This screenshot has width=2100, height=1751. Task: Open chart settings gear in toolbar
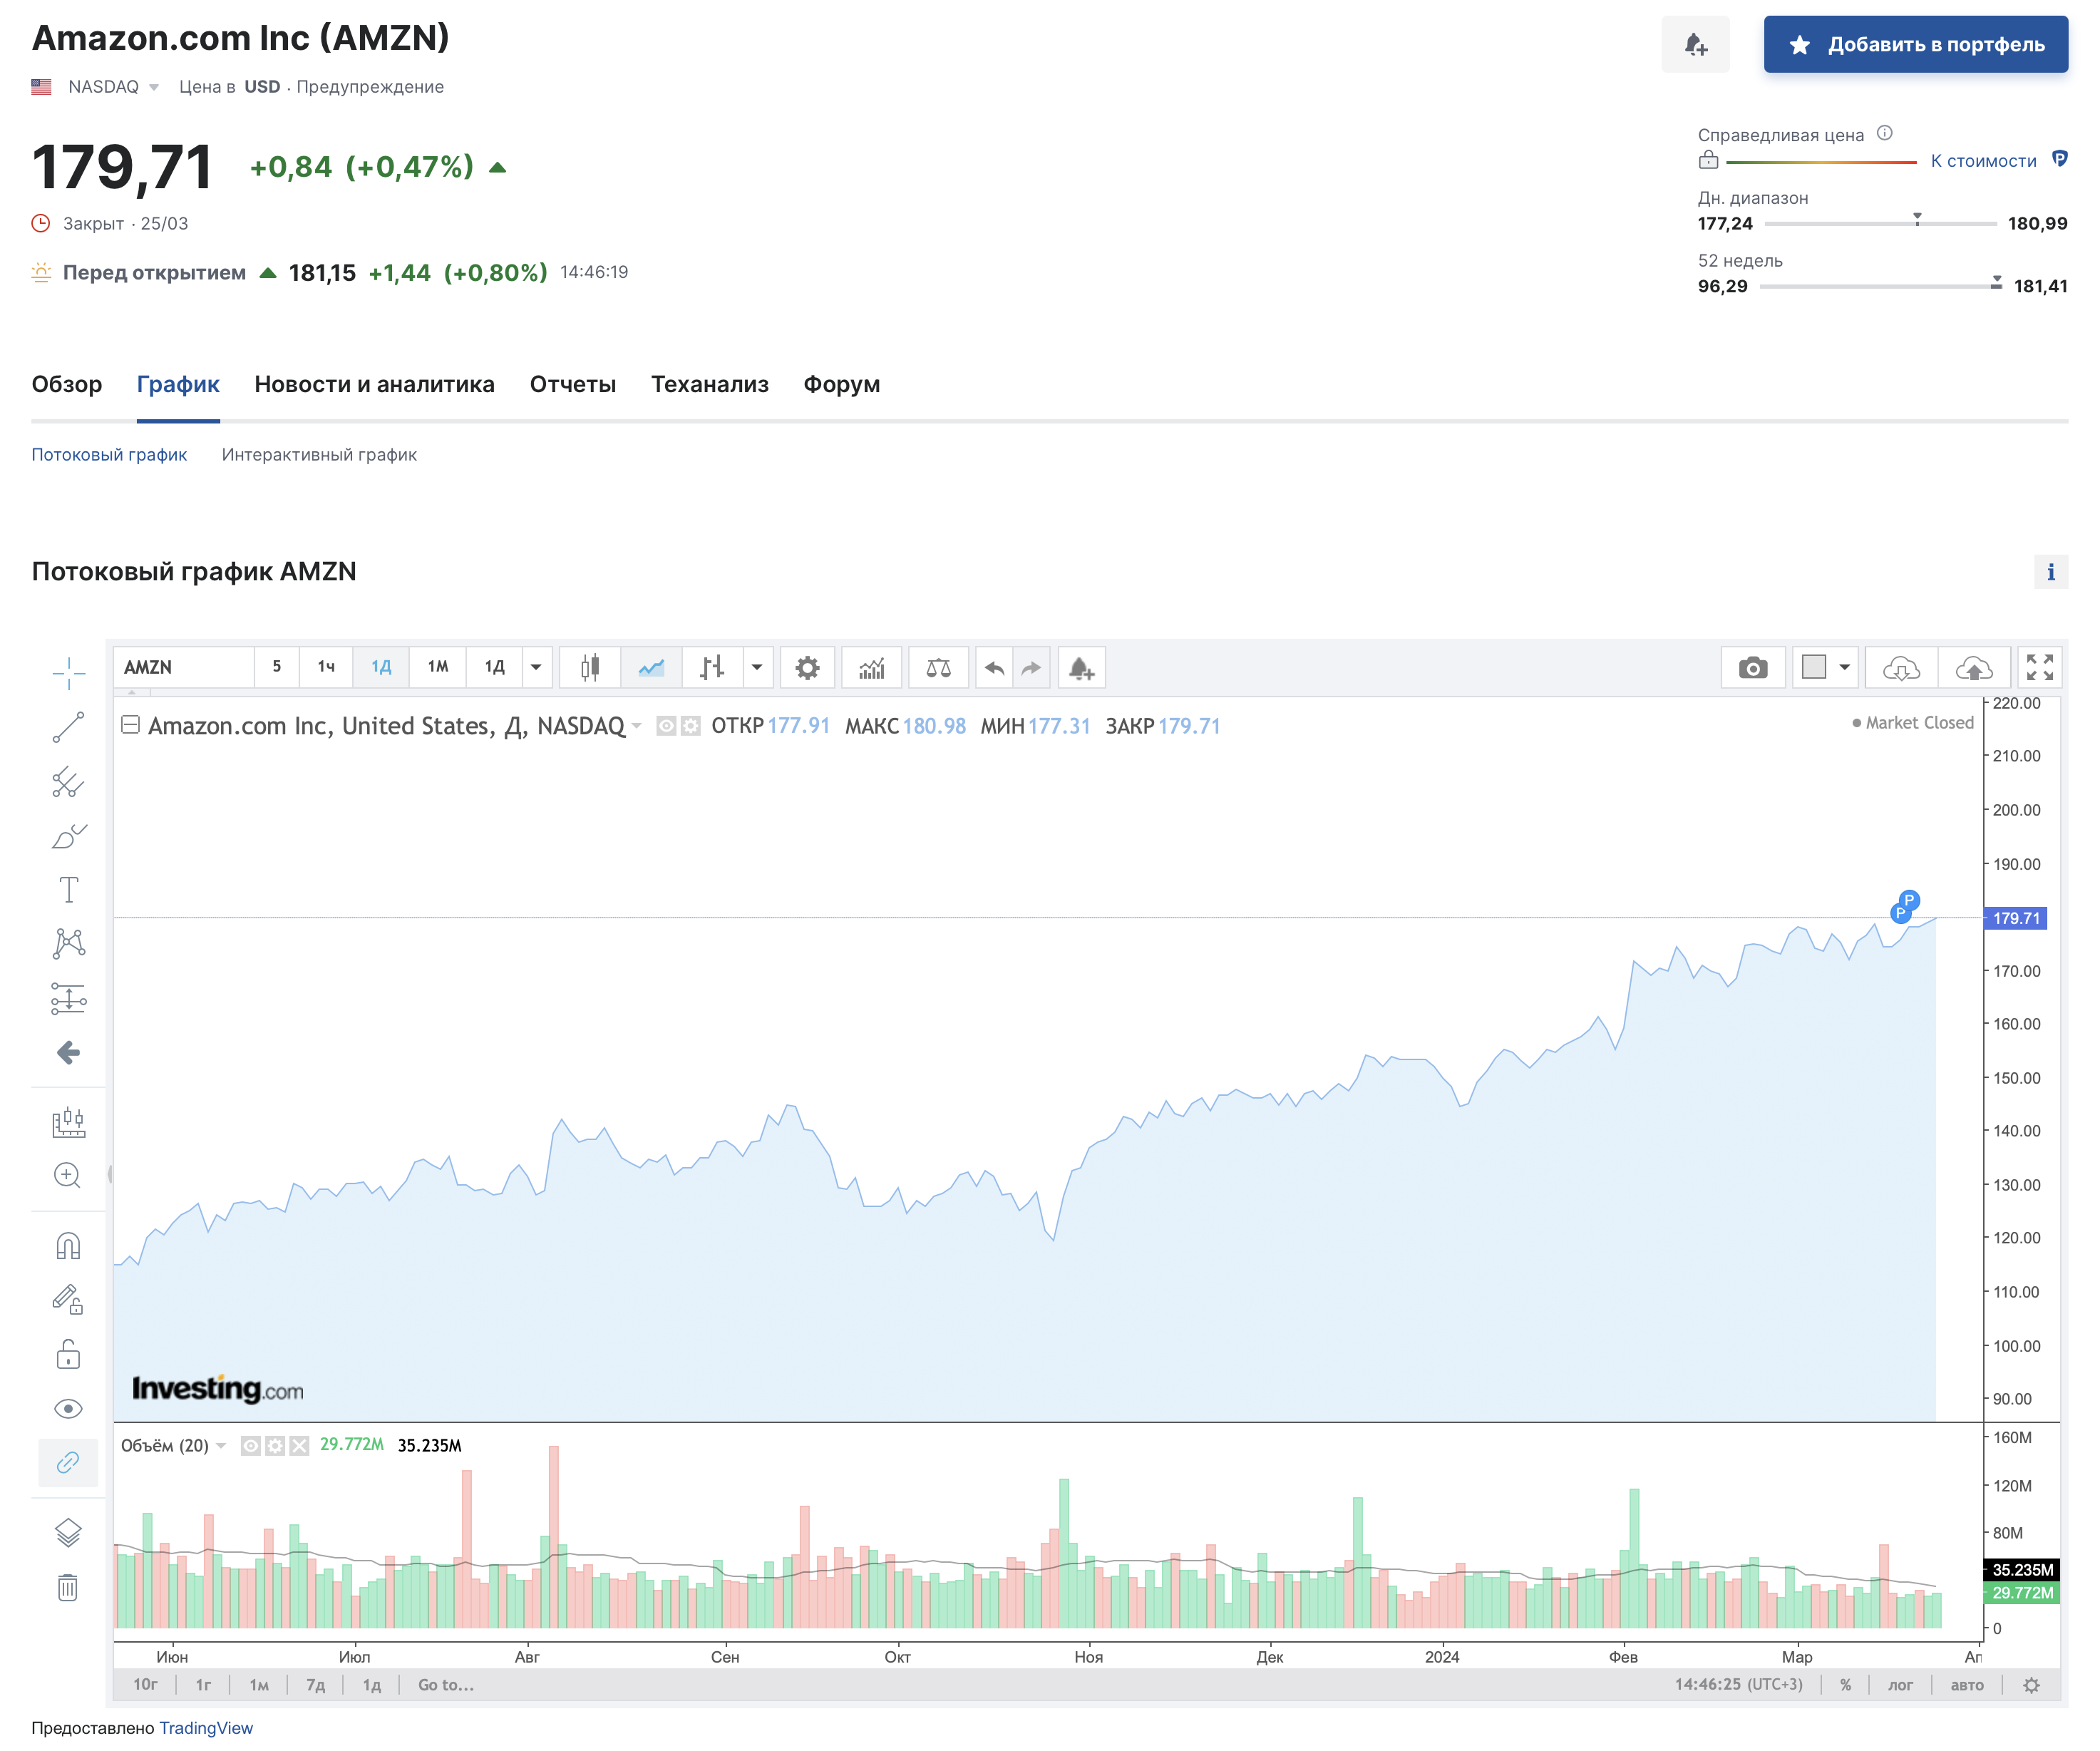807,667
